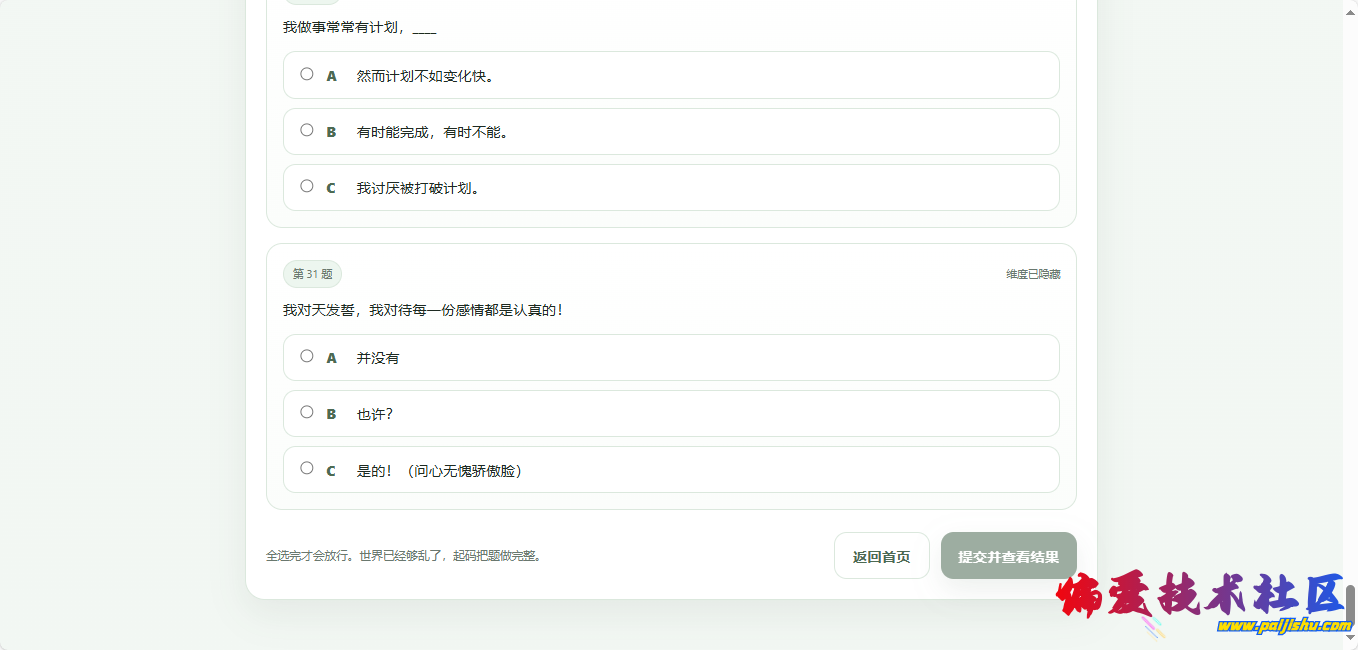Select radio button for option A 然而计划不如变化快
The width and height of the screenshot is (1358, 650).
pos(307,74)
